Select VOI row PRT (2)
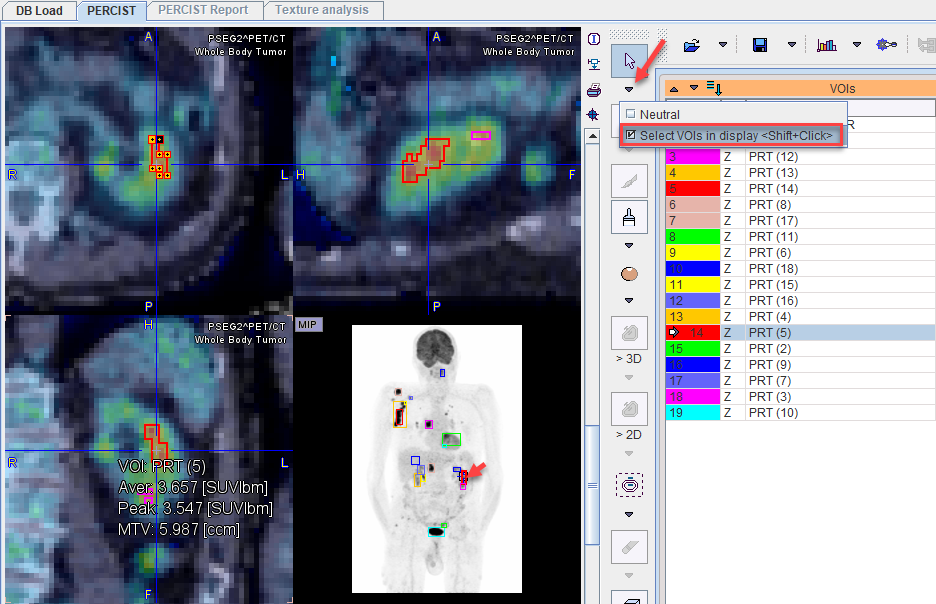 800,349
